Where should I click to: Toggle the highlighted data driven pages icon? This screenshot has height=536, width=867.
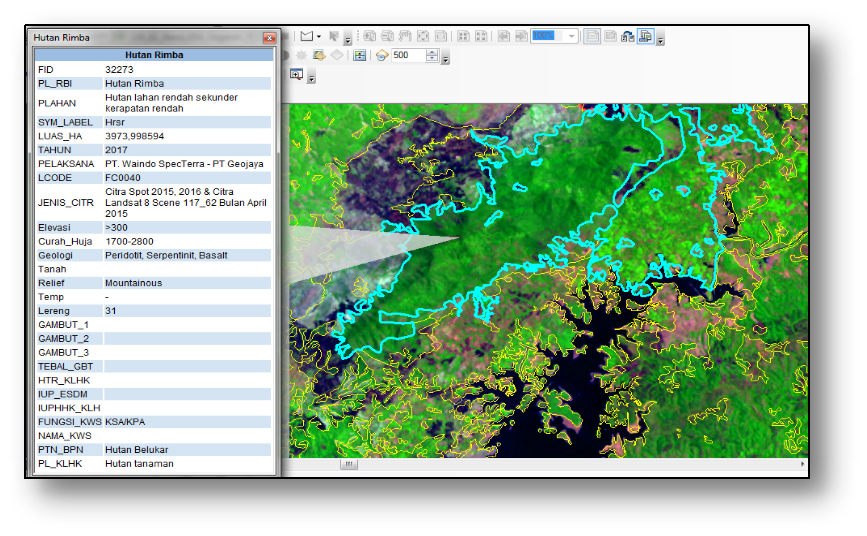(645, 36)
